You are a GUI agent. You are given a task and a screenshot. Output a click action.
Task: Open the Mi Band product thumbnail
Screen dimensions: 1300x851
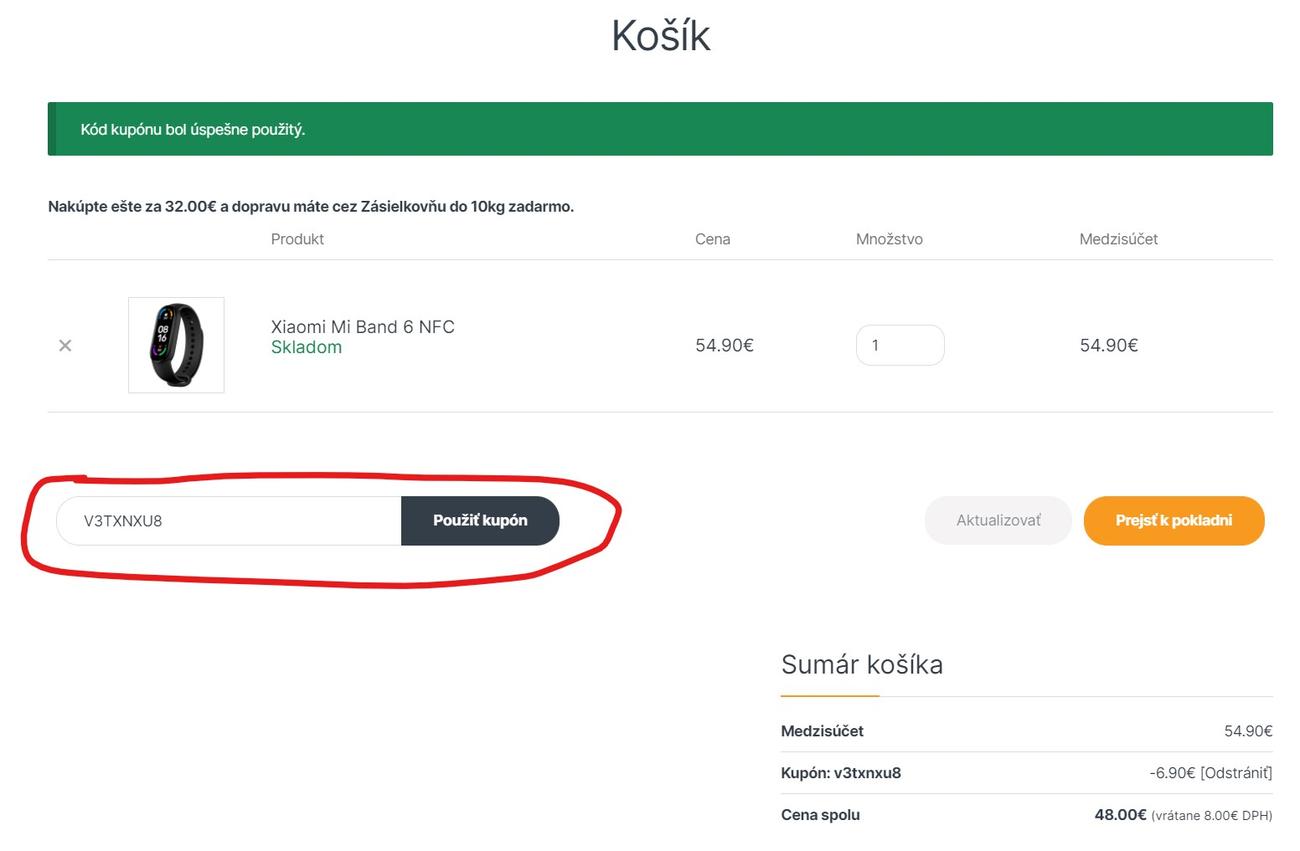[x=176, y=345]
